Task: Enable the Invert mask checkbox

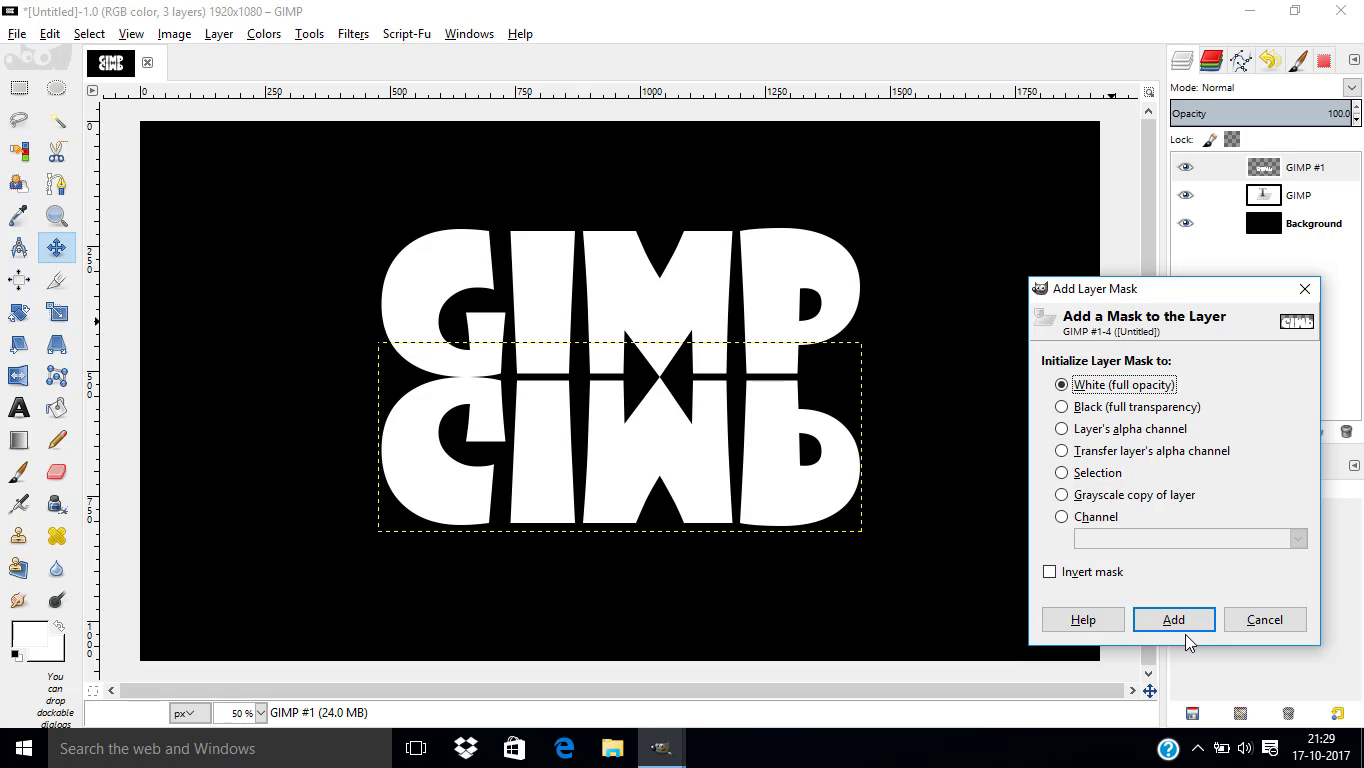Action: [x=1049, y=572]
